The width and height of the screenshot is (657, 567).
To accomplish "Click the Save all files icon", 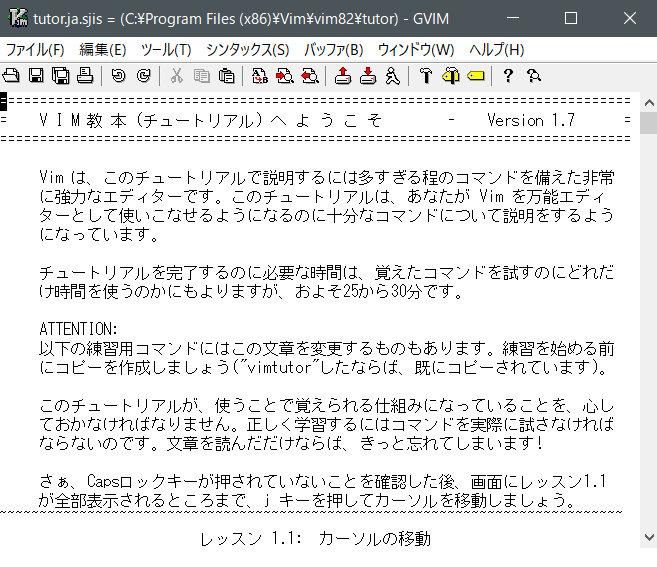I will tap(61, 76).
